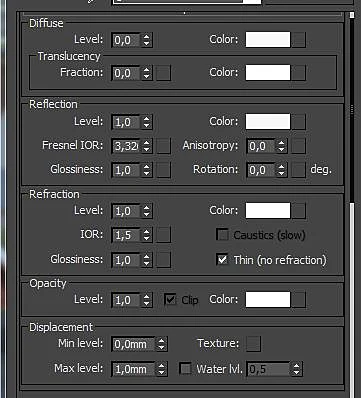Increase the Diffuse Level spinner arrow
Viewport: 361px width, 398px height.
[x=146, y=37]
